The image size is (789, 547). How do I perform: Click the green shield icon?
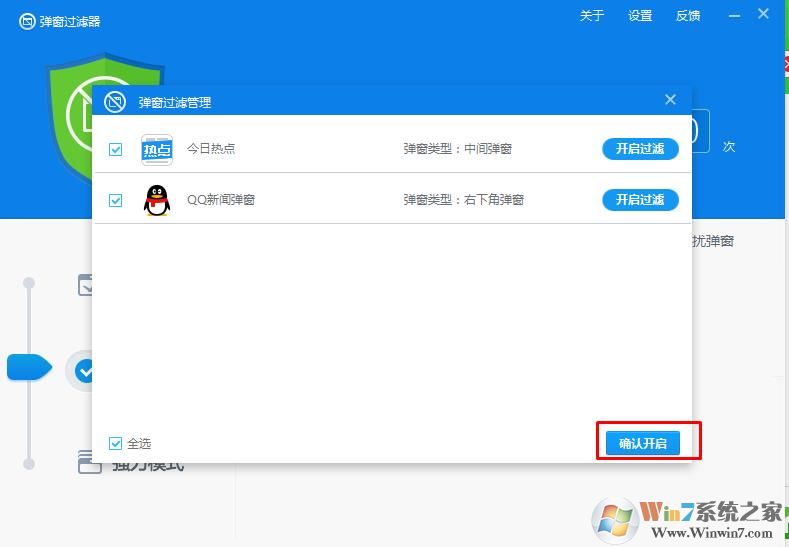[70, 118]
